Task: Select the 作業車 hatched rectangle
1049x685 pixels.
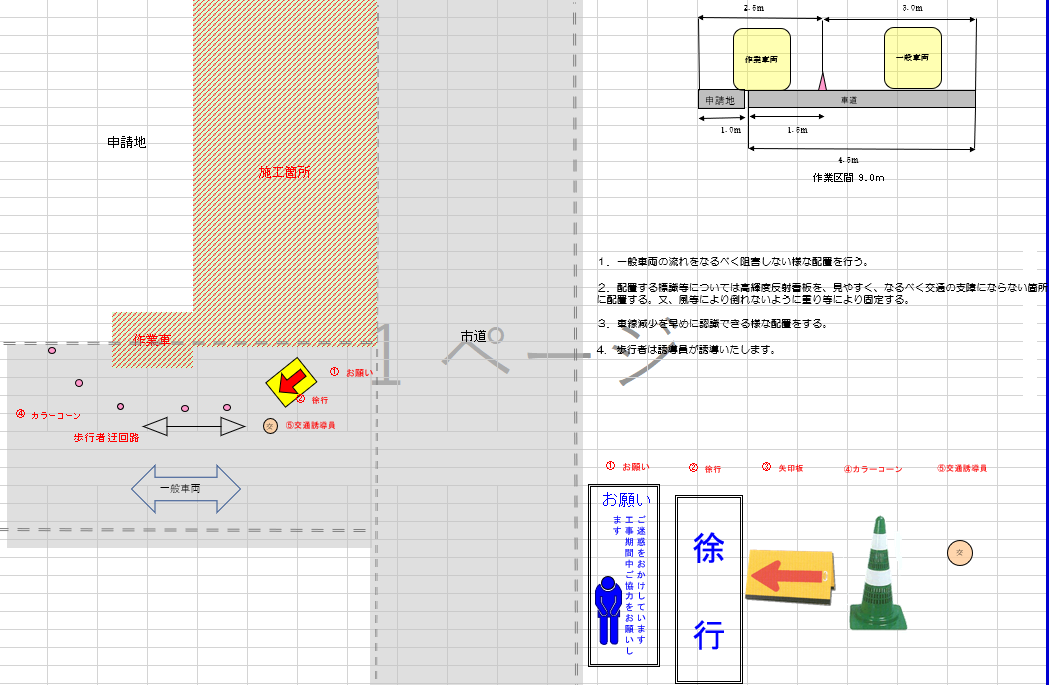Action: (152, 339)
